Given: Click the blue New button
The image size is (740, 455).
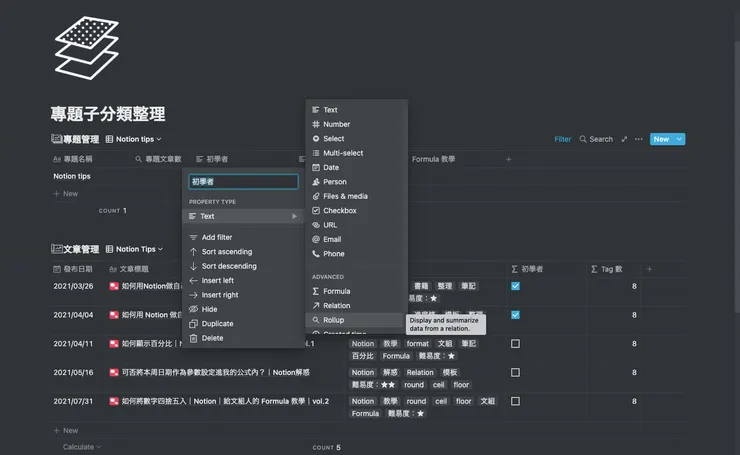Looking at the screenshot, I should coord(662,139).
